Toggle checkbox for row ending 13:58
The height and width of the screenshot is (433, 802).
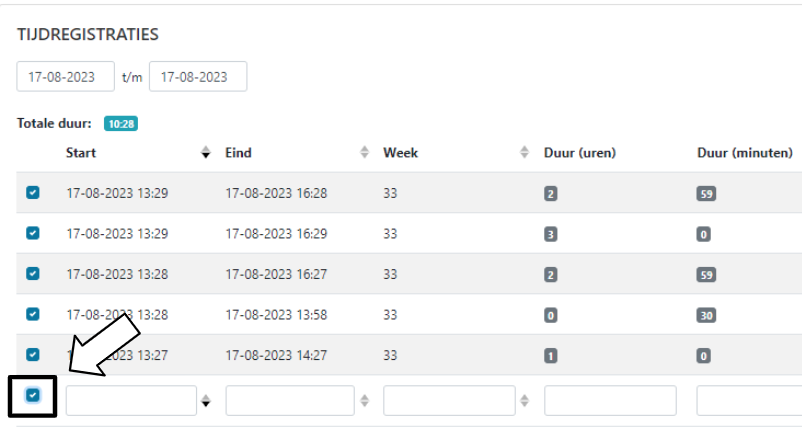pyautogui.click(x=33, y=314)
